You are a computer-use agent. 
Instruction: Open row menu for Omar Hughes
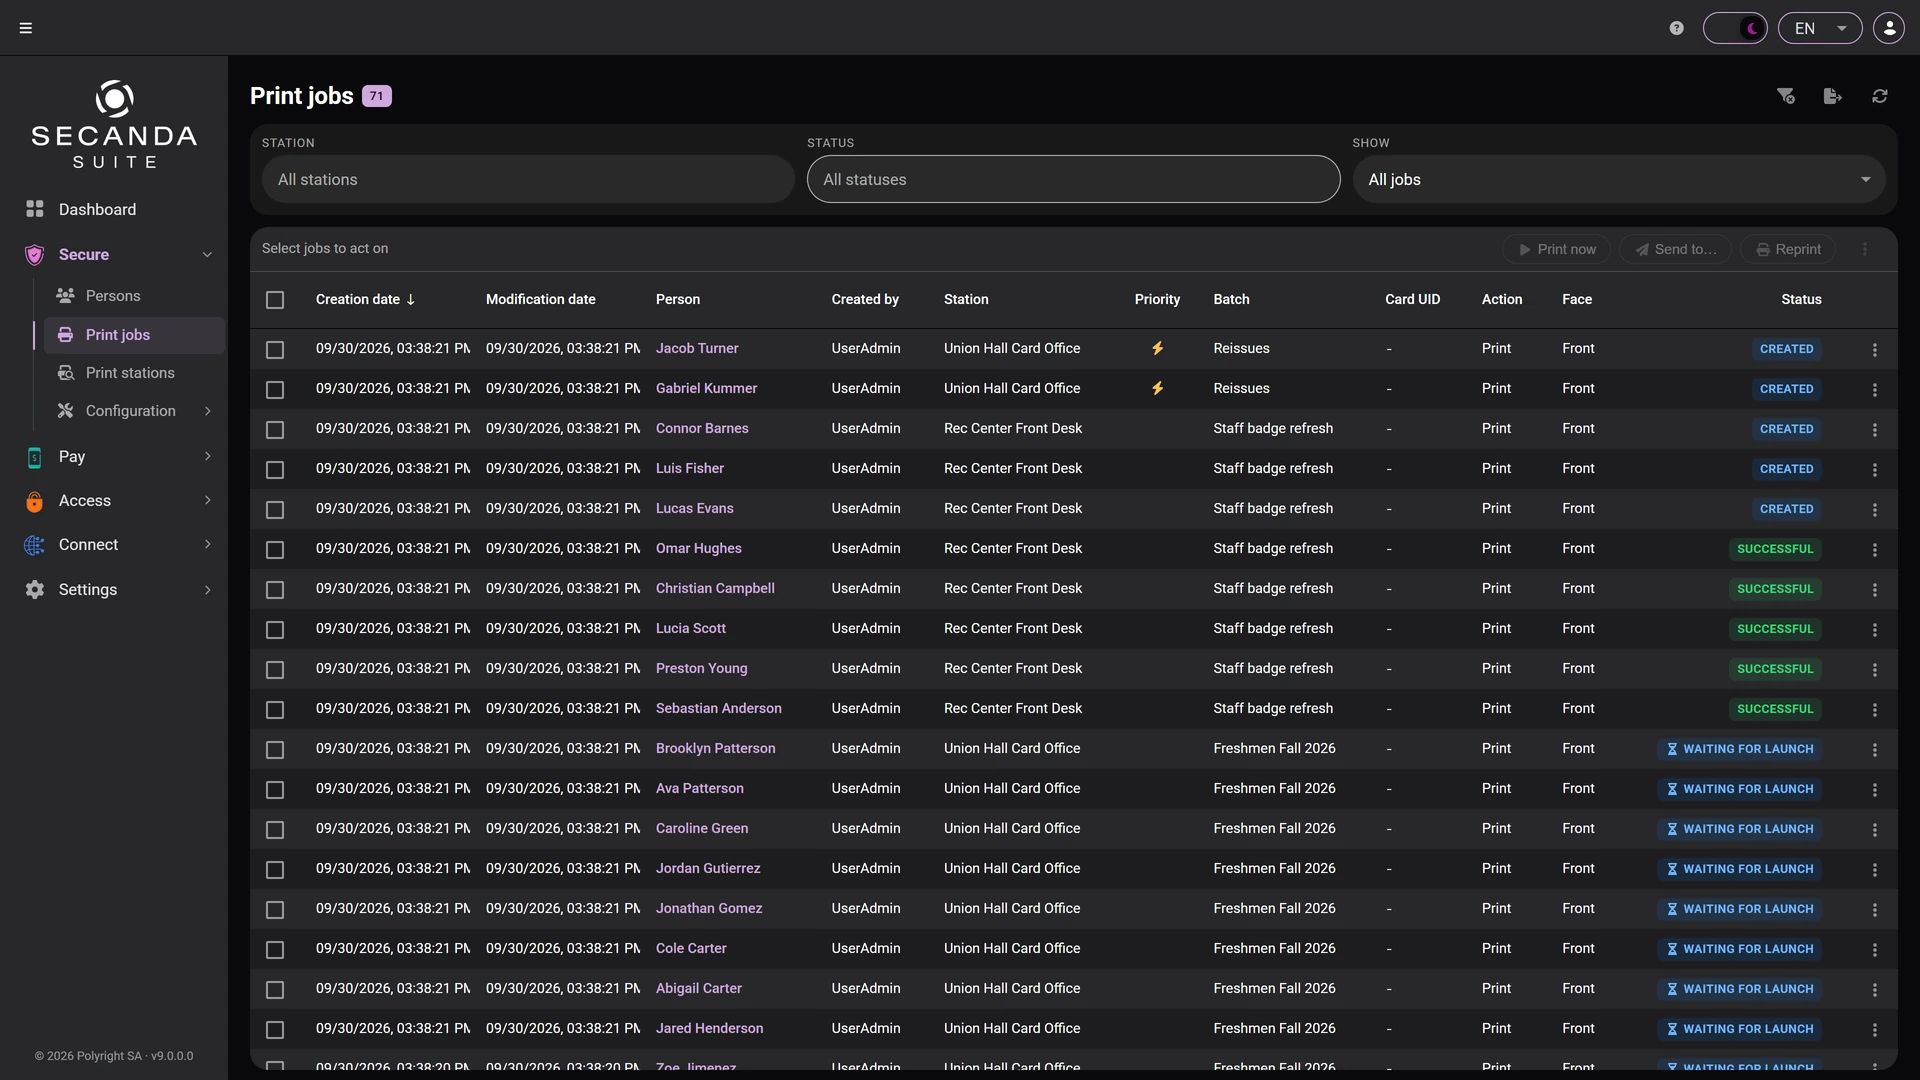click(x=1875, y=550)
